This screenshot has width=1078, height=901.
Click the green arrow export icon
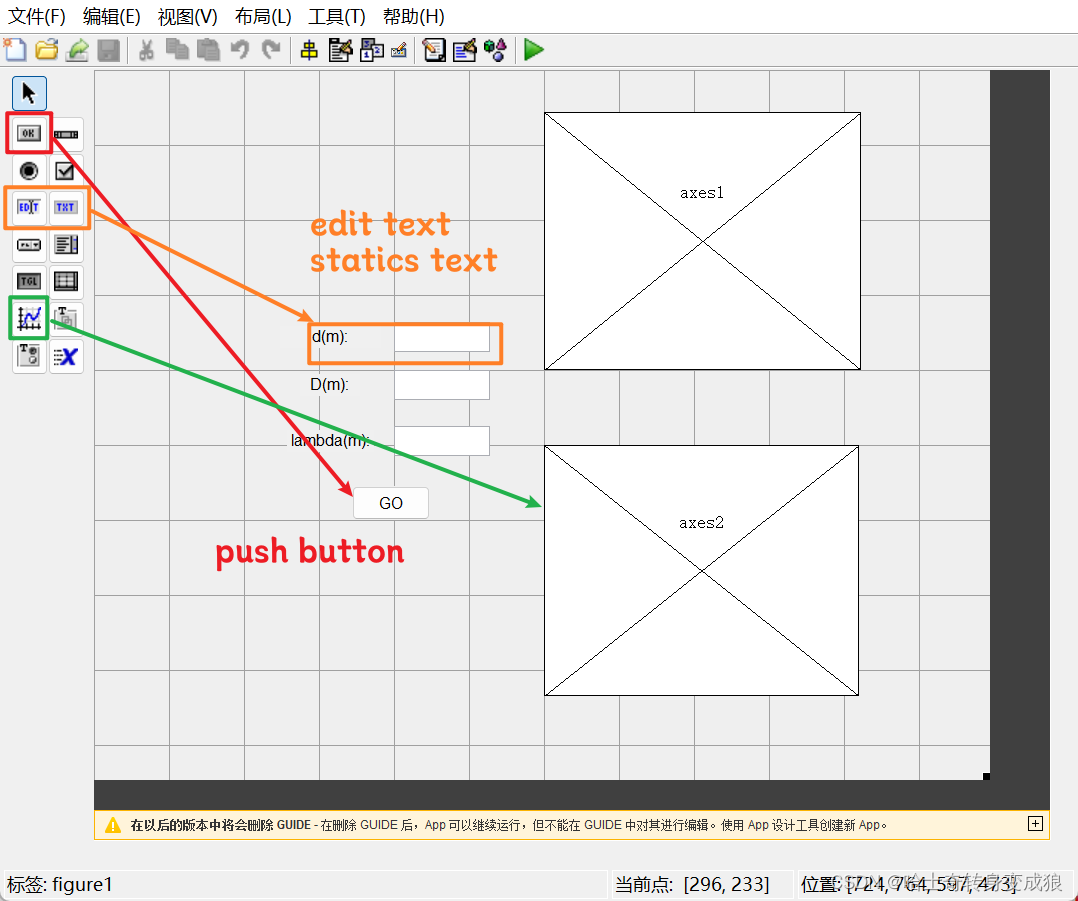(77, 50)
